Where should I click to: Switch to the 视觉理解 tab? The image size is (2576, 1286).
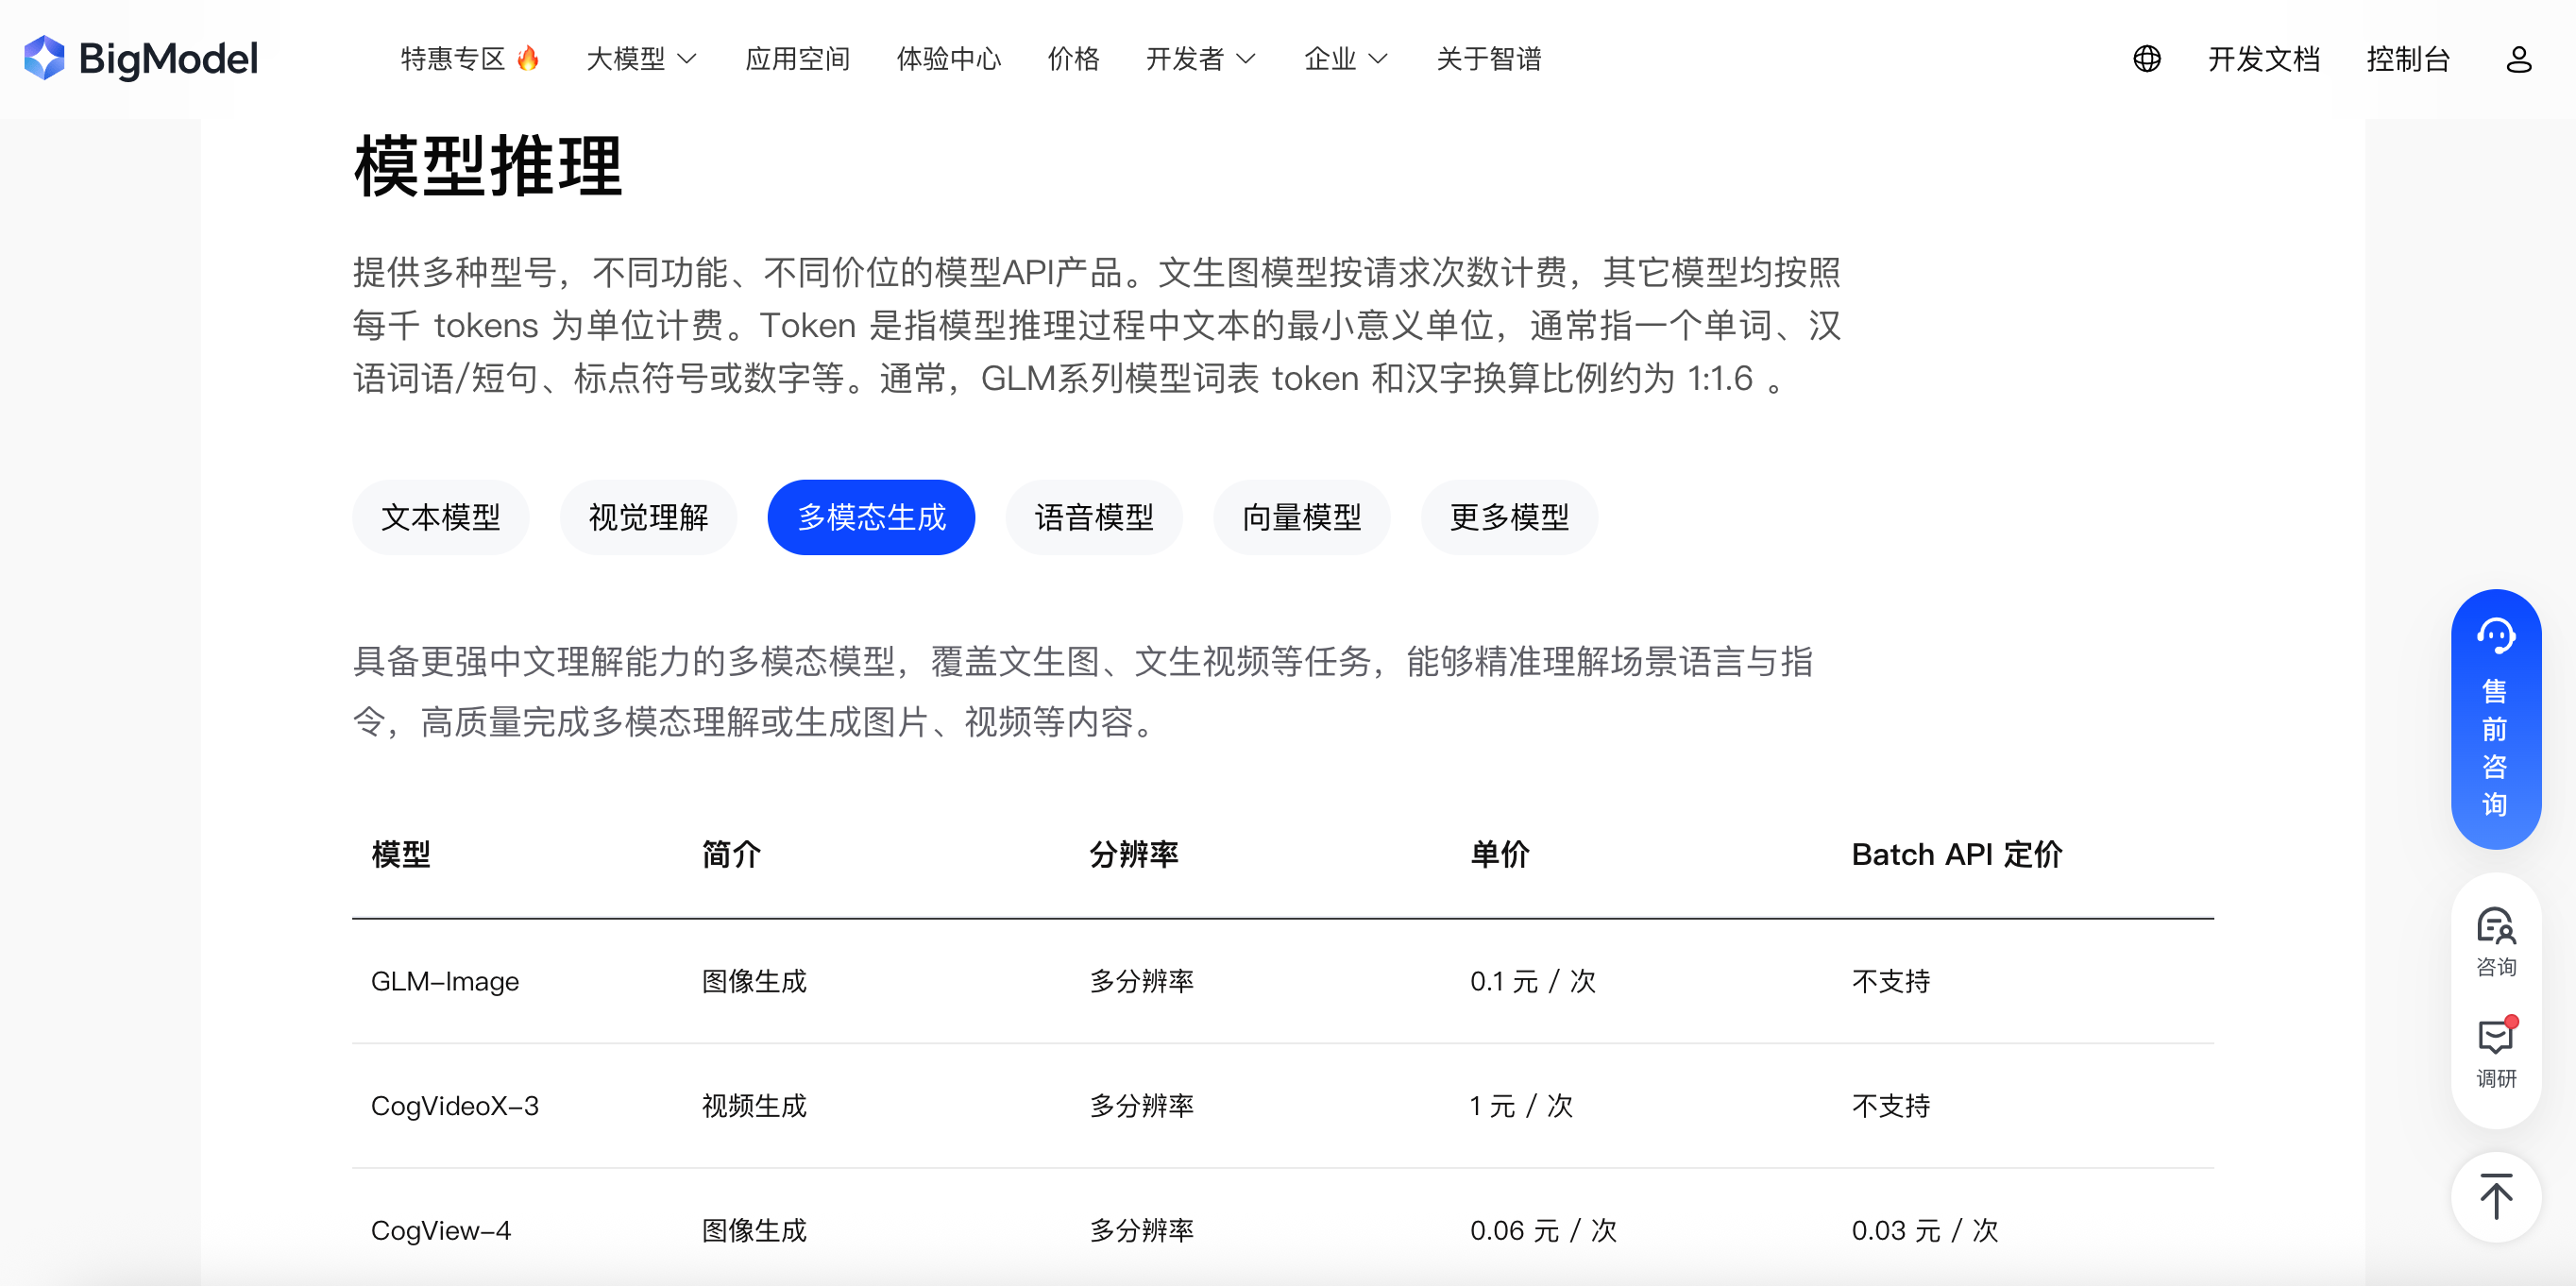click(x=648, y=517)
